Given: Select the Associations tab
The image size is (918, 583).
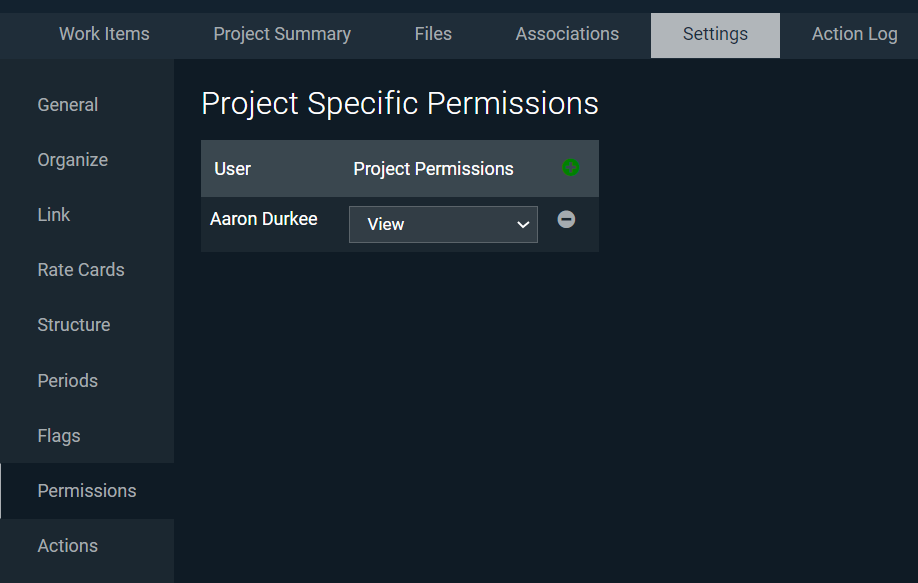Looking at the screenshot, I should (567, 34).
